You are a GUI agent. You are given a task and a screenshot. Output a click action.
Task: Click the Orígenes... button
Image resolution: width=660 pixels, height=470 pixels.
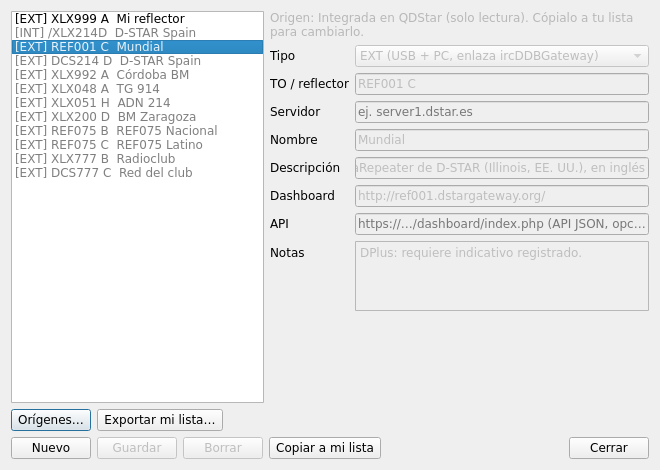(x=51, y=420)
